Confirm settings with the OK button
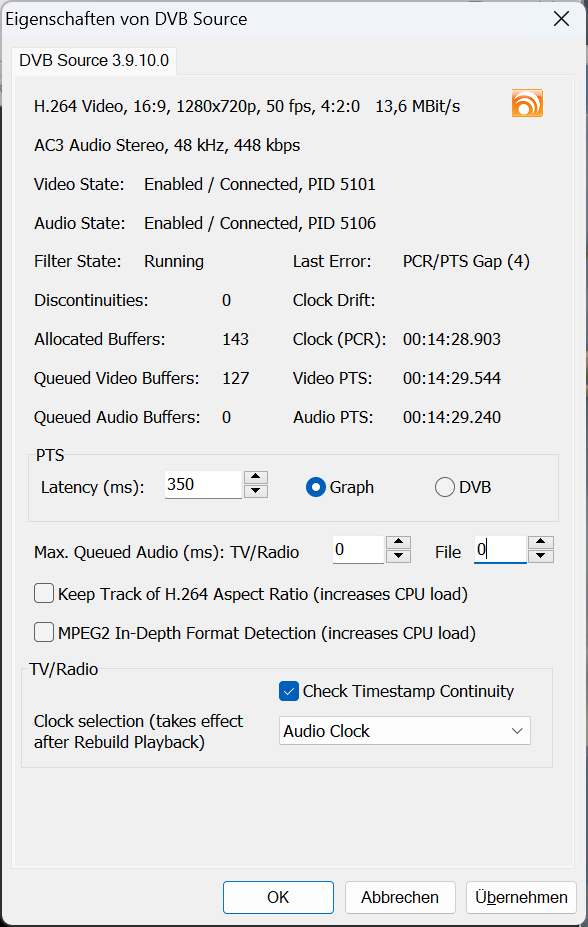Viewport: 588px width, 927px height. (x=278, y=897)
